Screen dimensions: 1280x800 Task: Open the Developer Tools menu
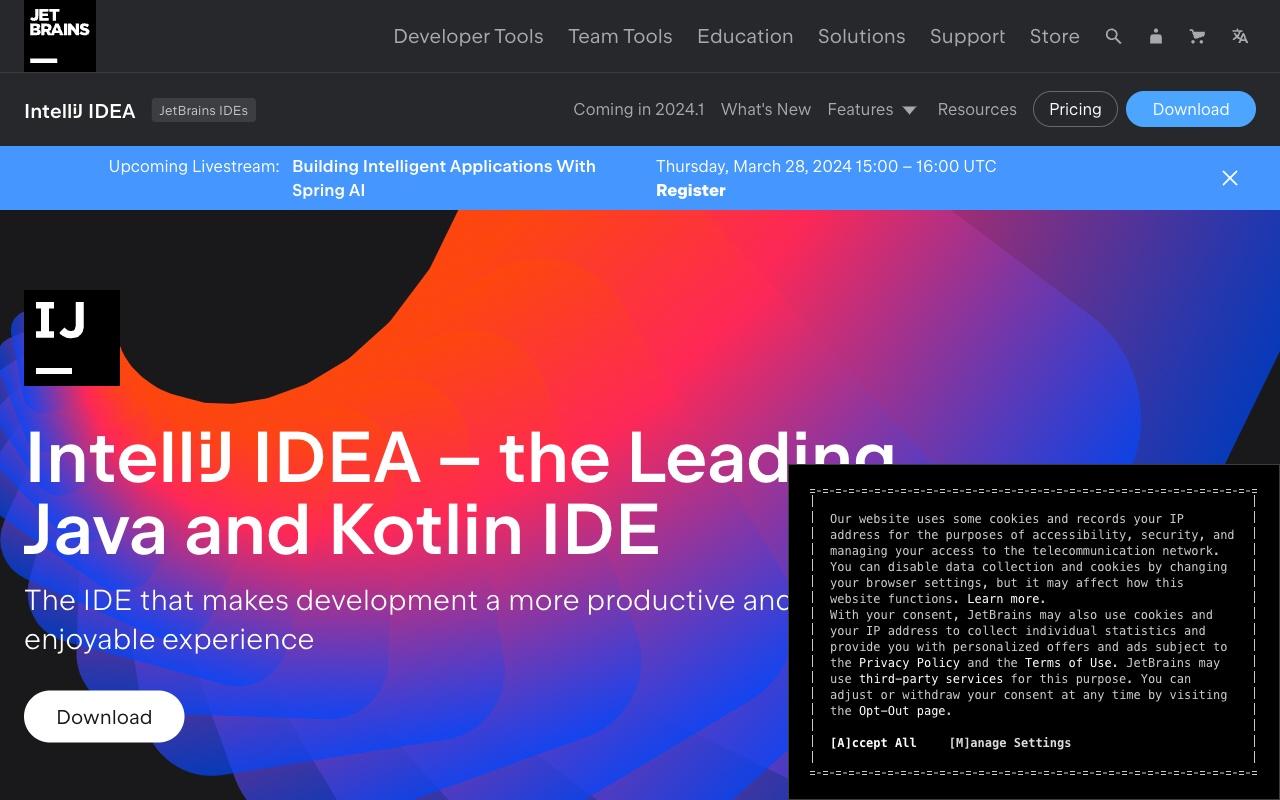point(468,36)
